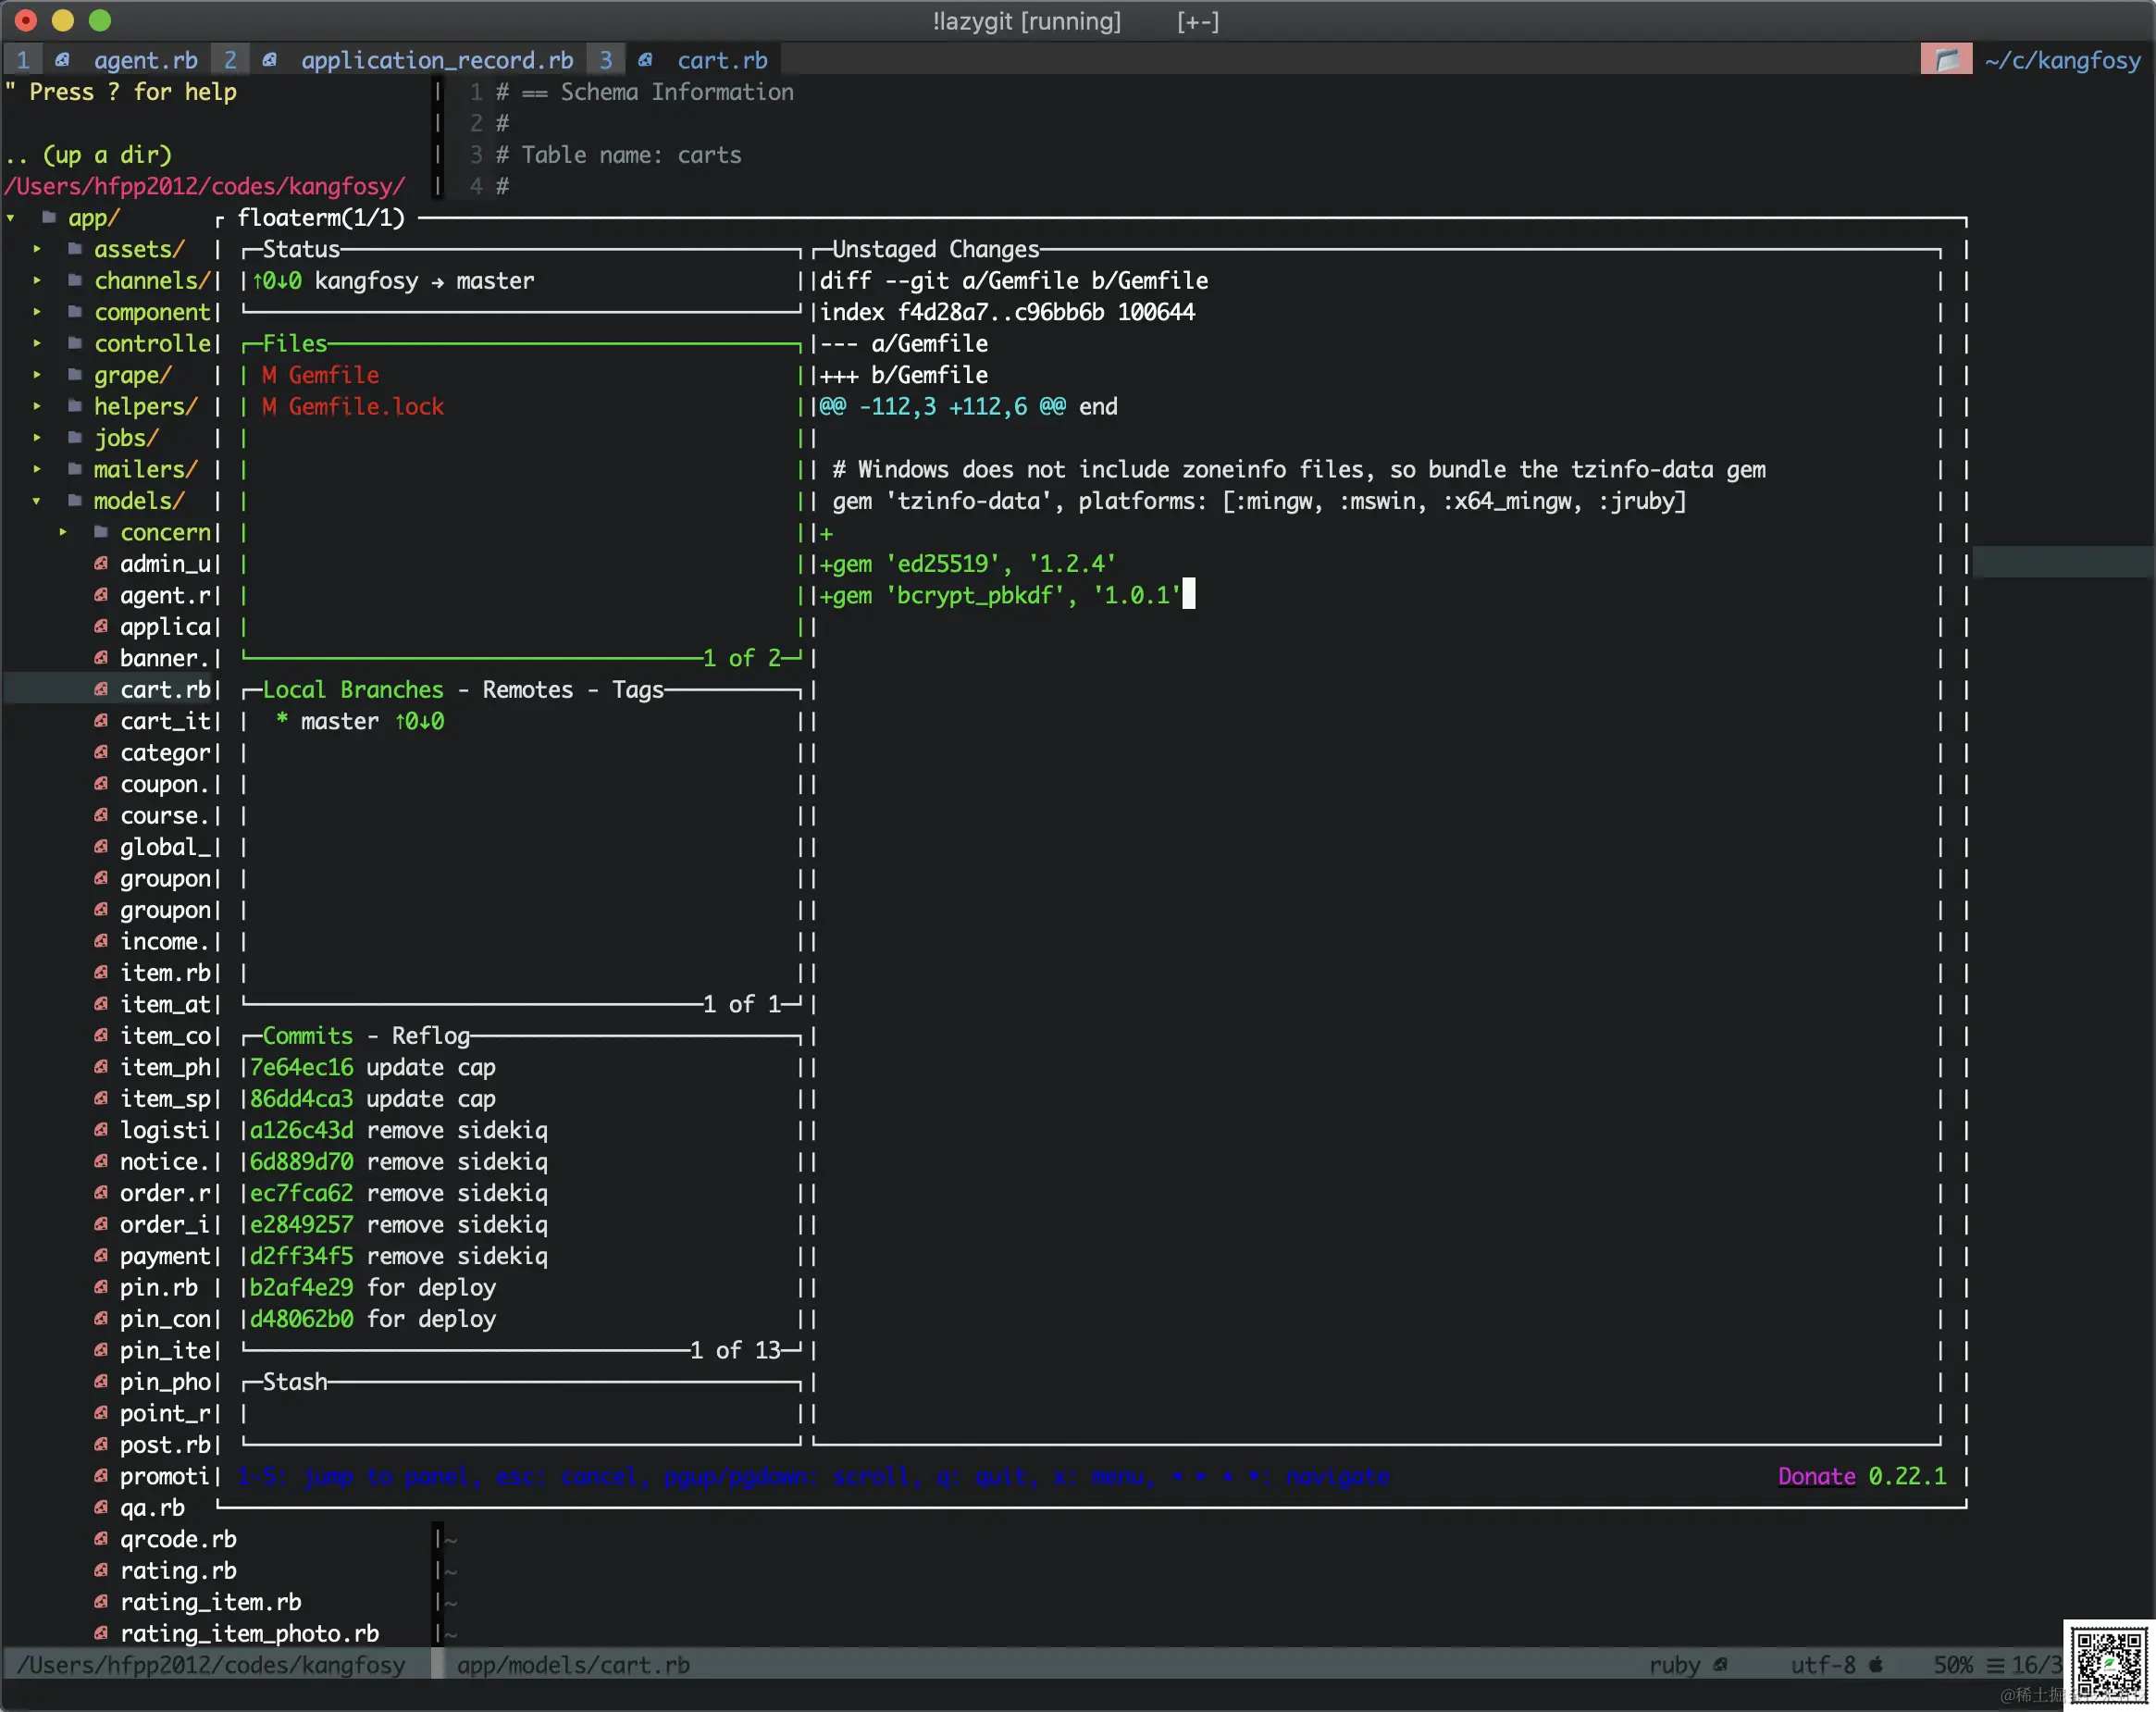Select modified Gemfile.lock in Files panel
The height and width of the screenshot is (1712, 2156).
[365, 406]
